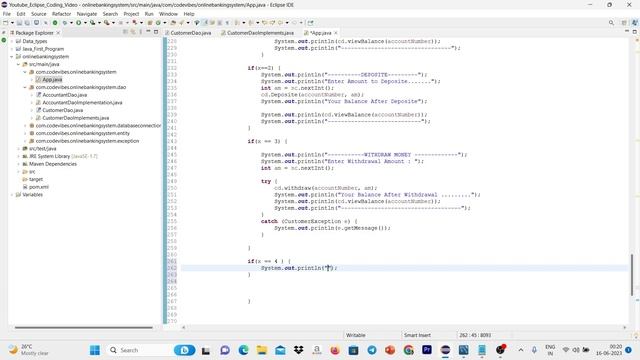
Task: Click the Open Type icon in the toolbar
Action: coord(173,23)
